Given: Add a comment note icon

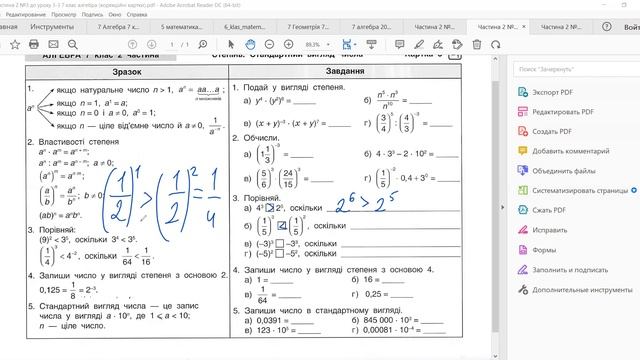Looking at the screenshot, I should (400, 44).
